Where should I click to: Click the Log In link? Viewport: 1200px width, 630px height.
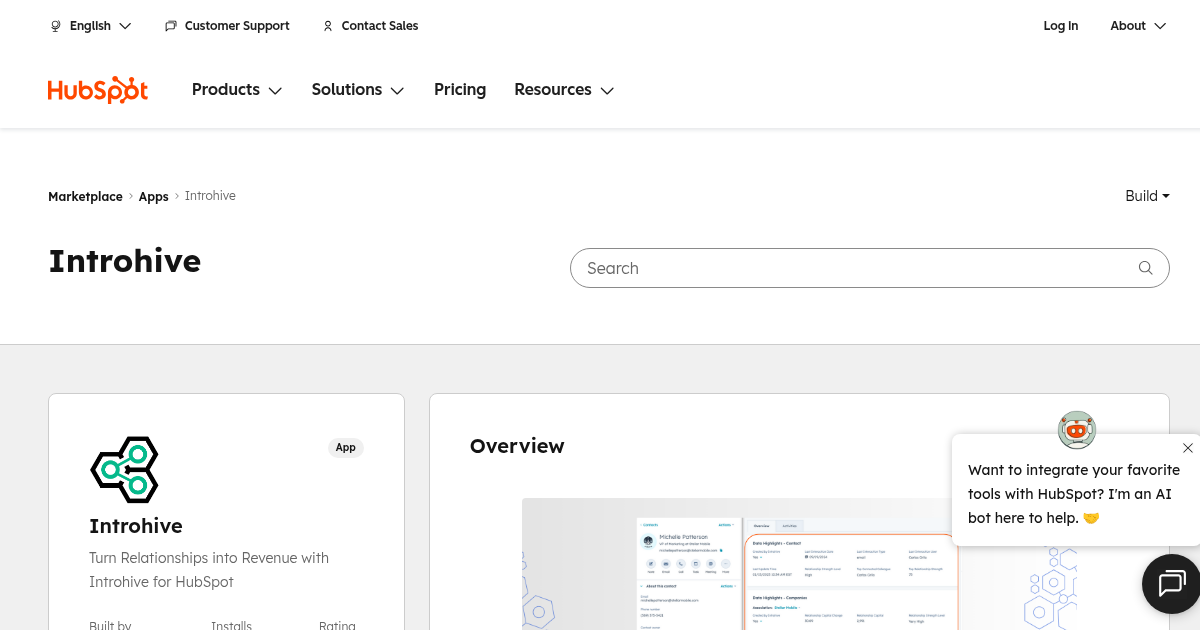point(1061,26)
